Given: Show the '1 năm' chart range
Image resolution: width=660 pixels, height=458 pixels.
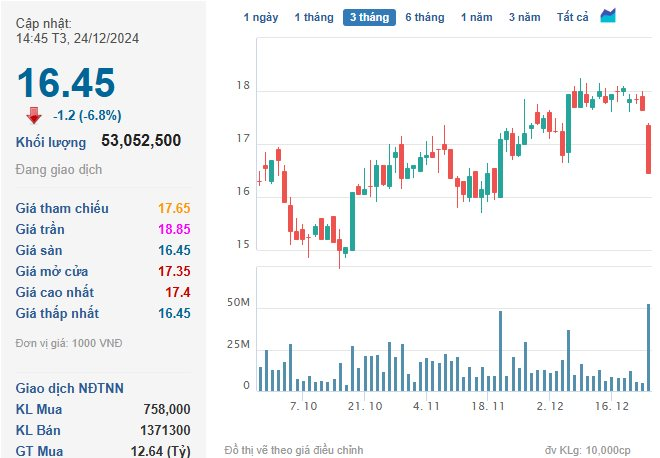Looking at the screenshot, I should pyautogui.click(x=476, y=17).
